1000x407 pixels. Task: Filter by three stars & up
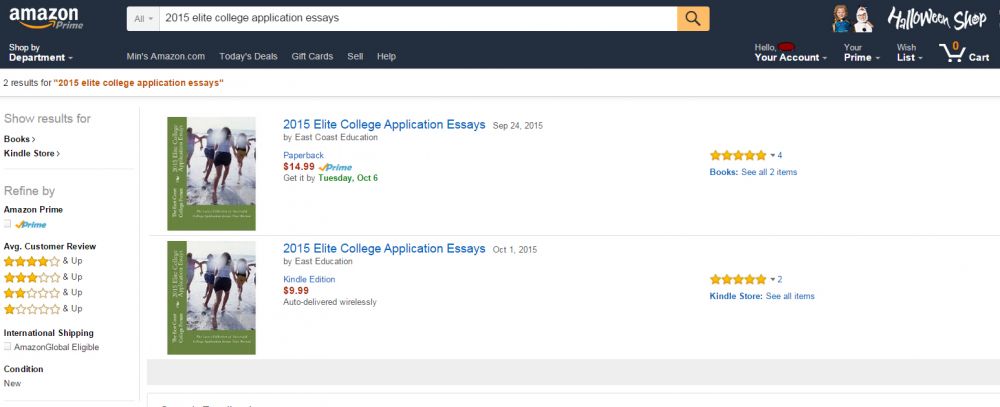pyautogui.click(x=32, y=276)
